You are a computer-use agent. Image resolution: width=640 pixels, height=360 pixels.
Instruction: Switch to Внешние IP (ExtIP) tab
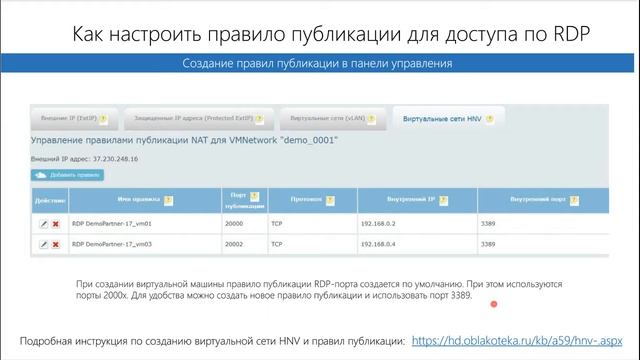74,118
